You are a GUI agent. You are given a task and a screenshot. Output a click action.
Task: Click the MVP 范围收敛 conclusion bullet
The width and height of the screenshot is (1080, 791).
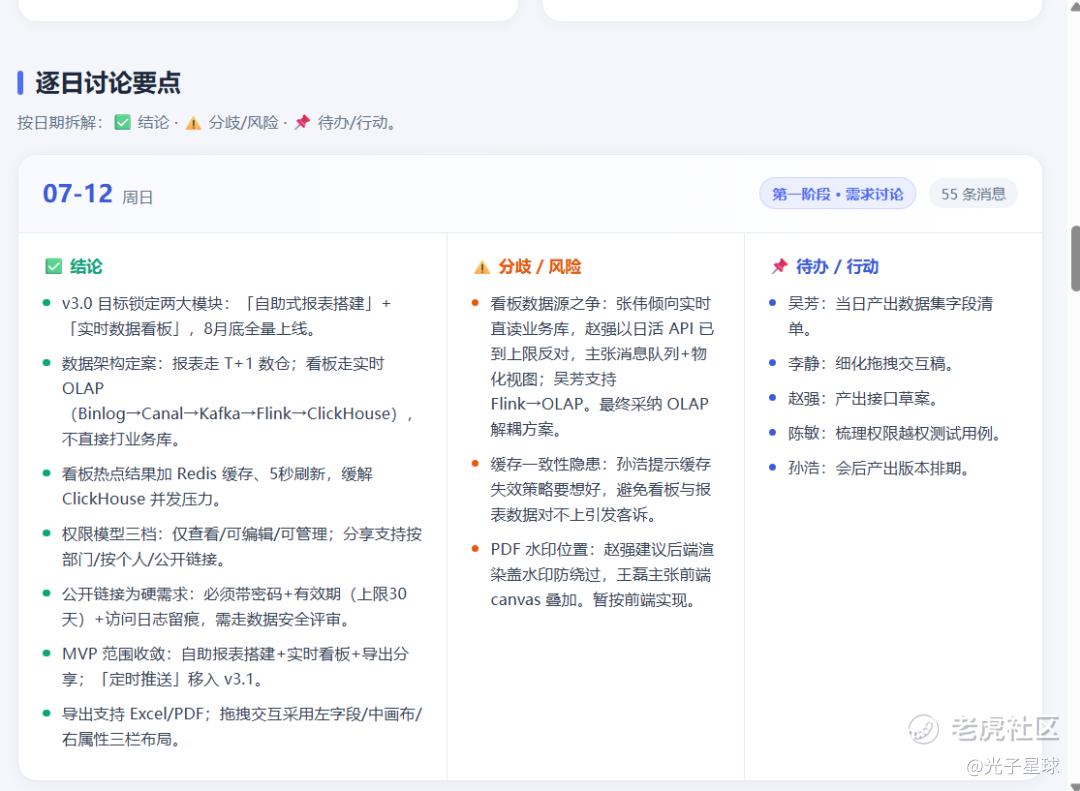235,666
